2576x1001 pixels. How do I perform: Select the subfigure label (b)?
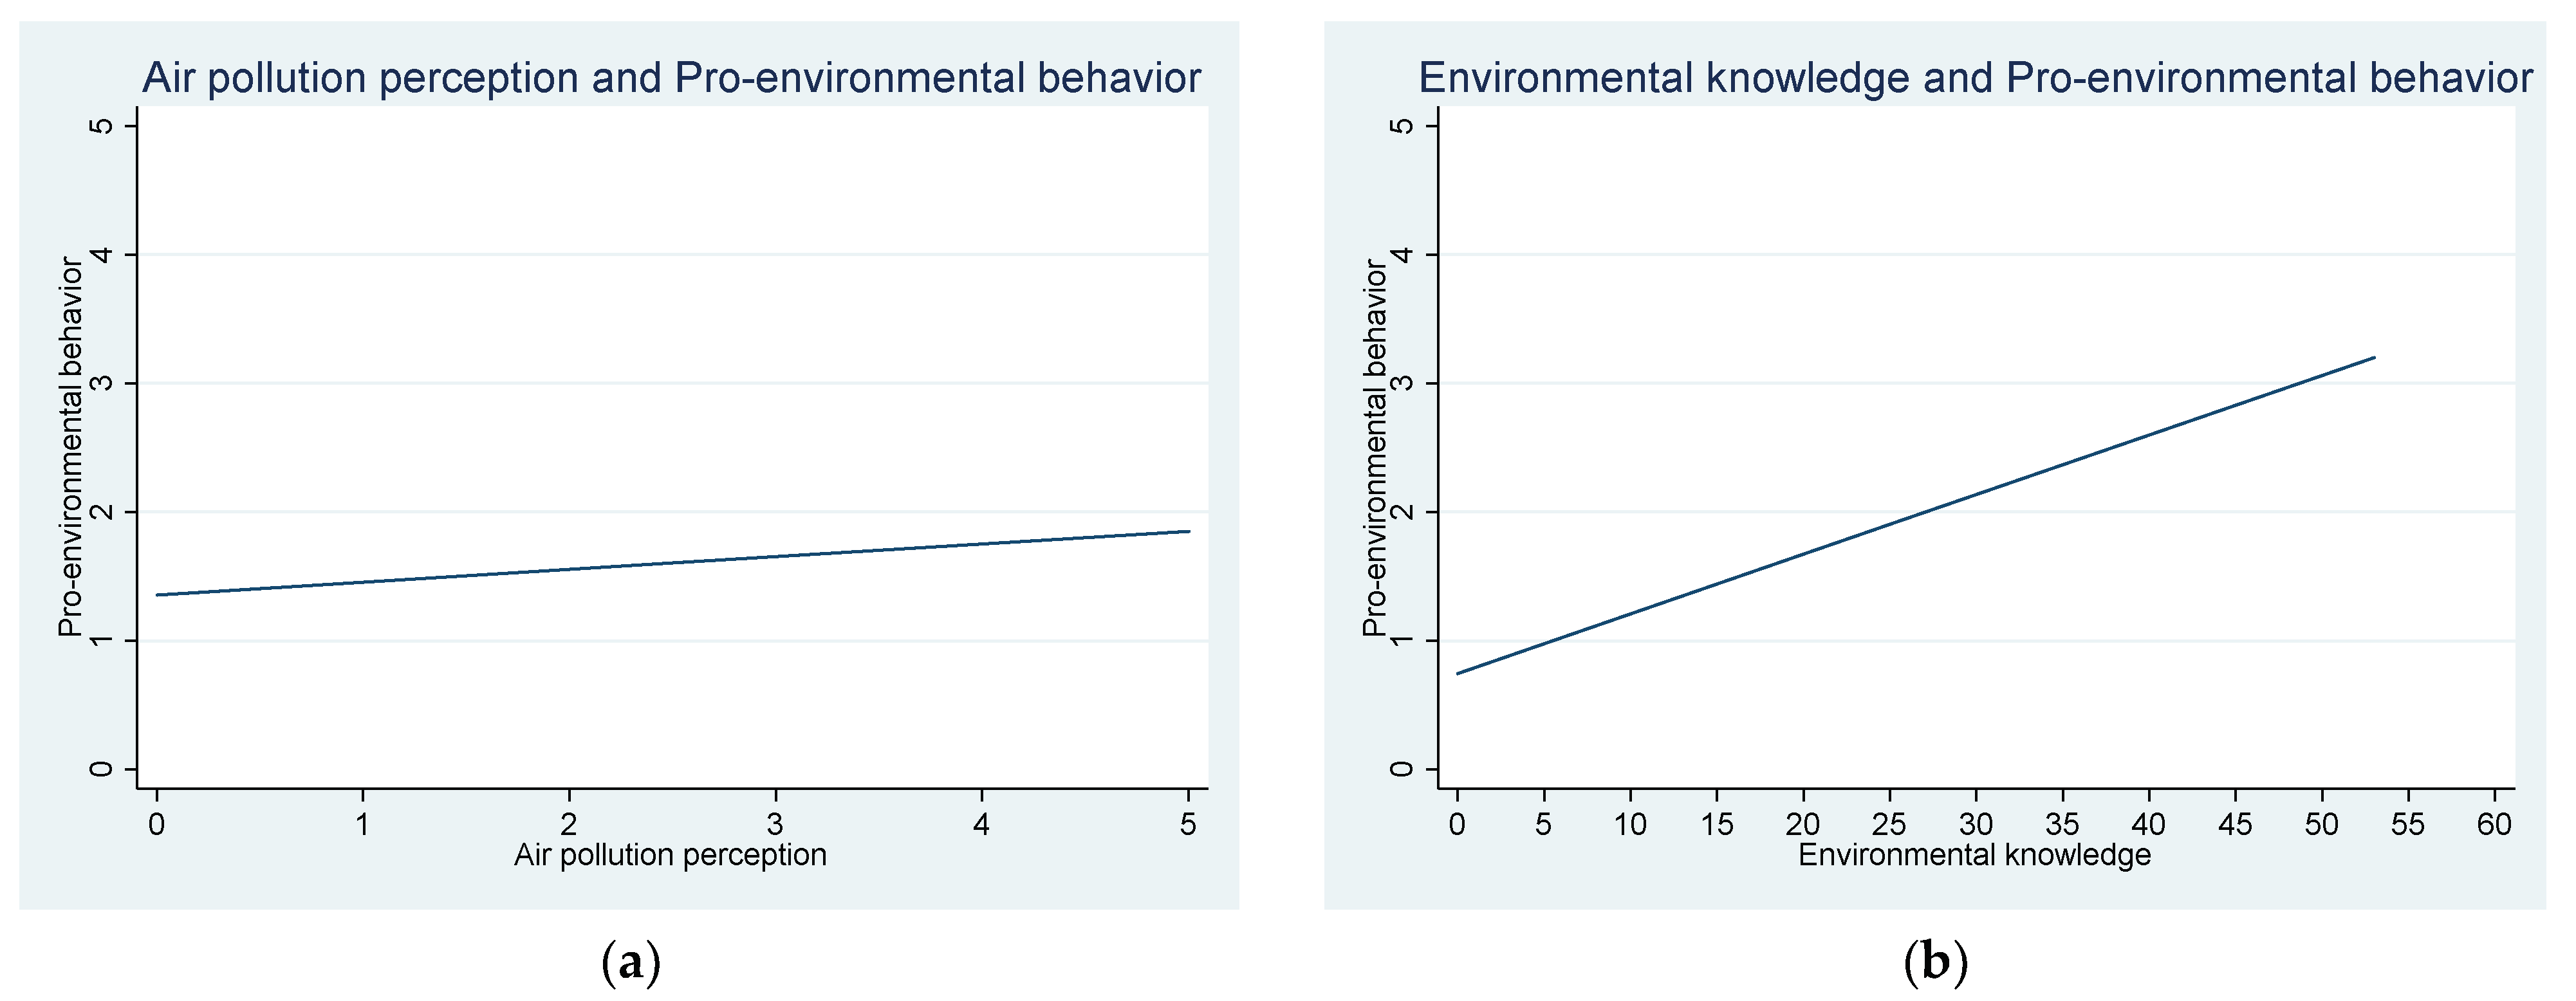tap(1935, 962)
